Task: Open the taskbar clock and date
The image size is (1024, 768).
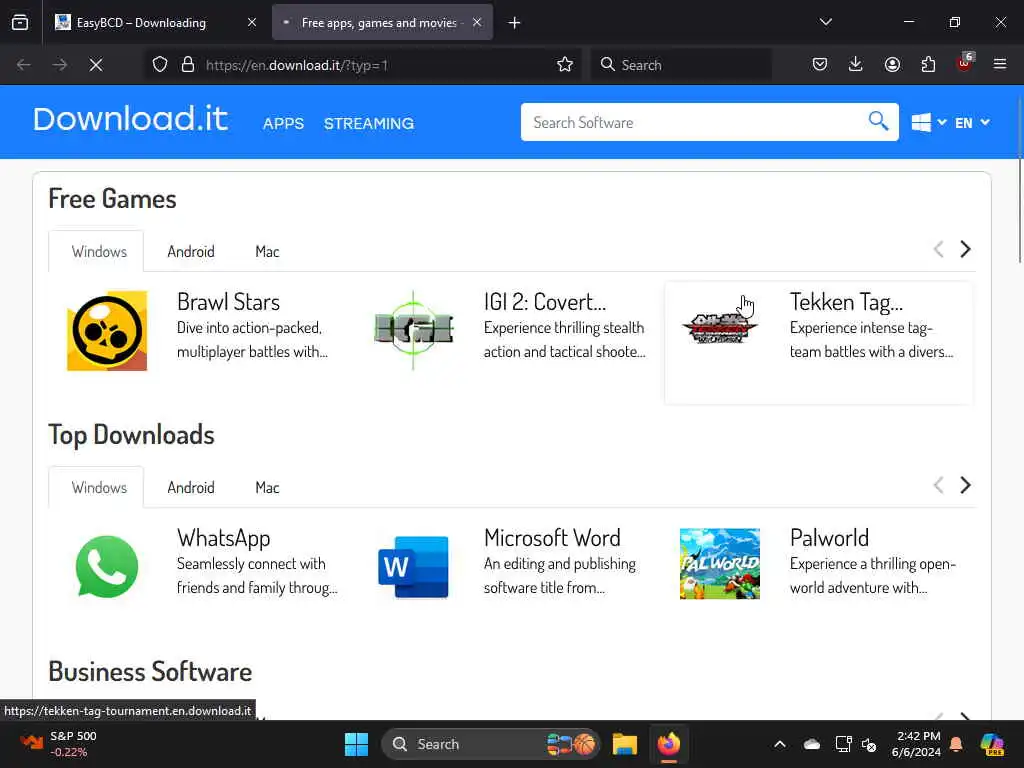Action: [x=918, y=744]
